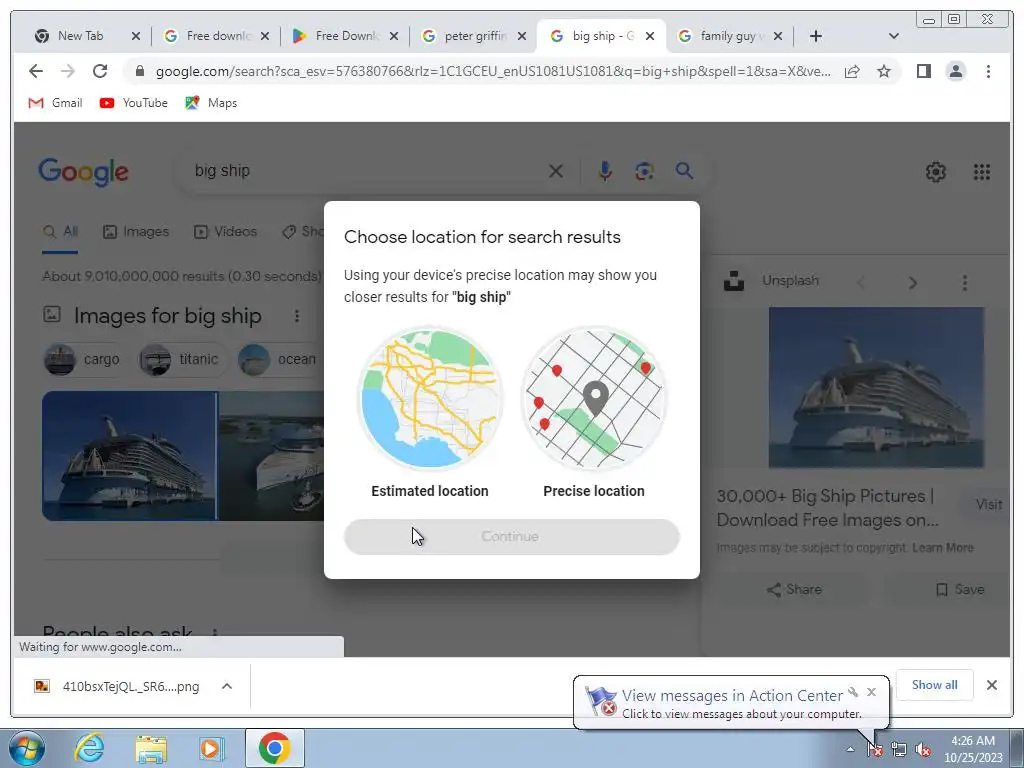Open the Maps bookmark
Viewport: 1024px width, 768px height.
211,103
